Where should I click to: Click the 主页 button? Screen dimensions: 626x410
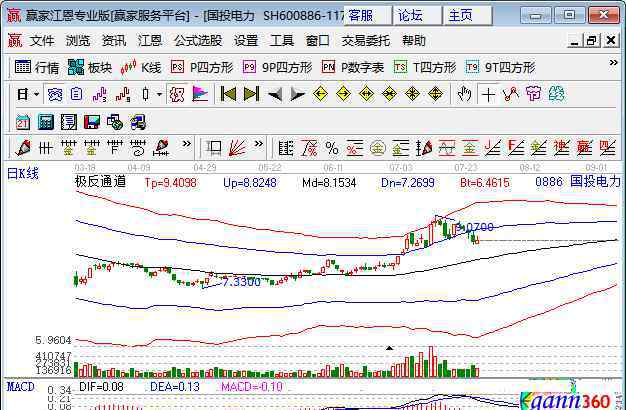coord(468,16)
